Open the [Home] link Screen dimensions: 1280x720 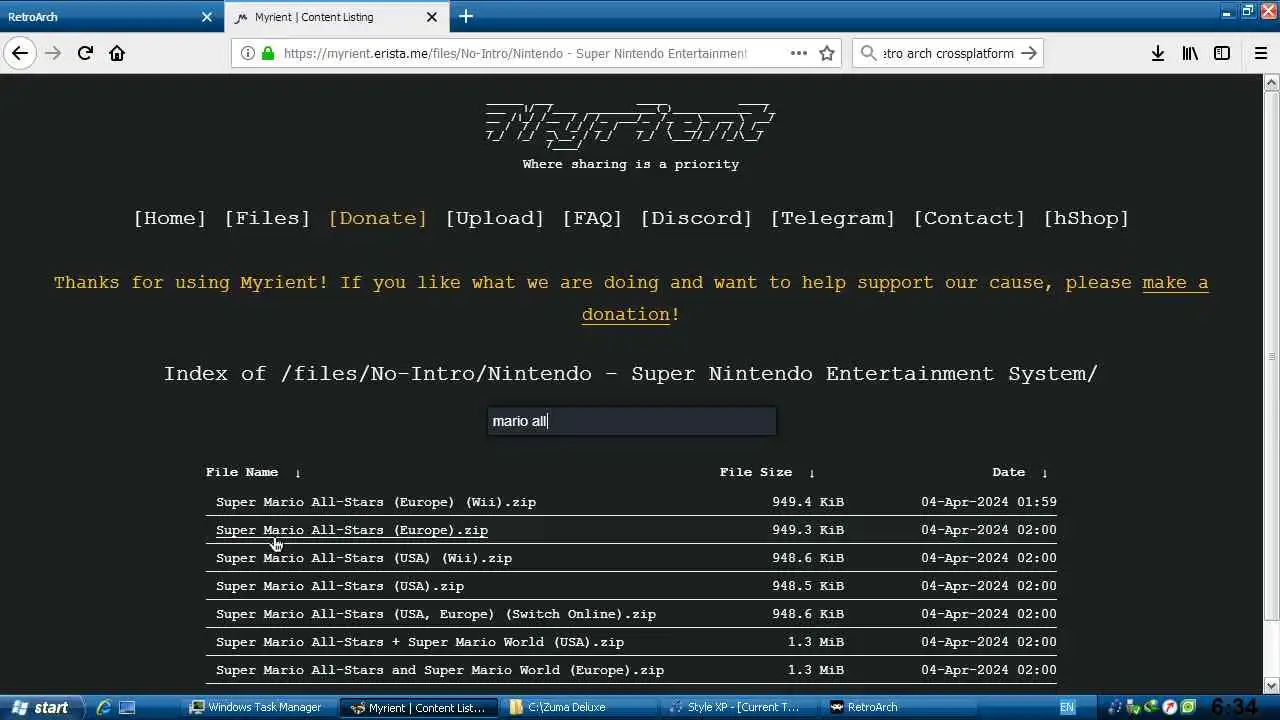170,218
